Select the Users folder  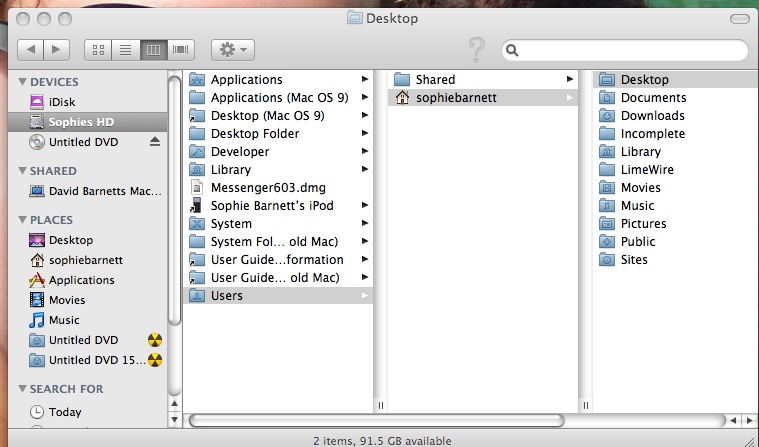278,295
